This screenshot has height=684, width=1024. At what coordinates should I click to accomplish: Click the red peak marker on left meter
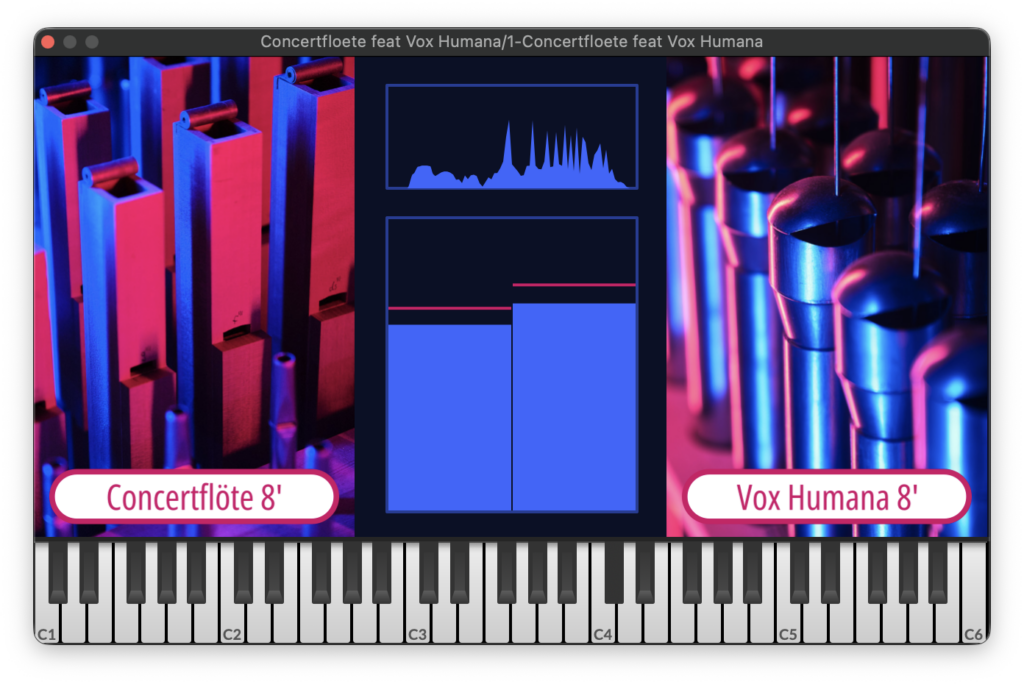pos(449,309)
